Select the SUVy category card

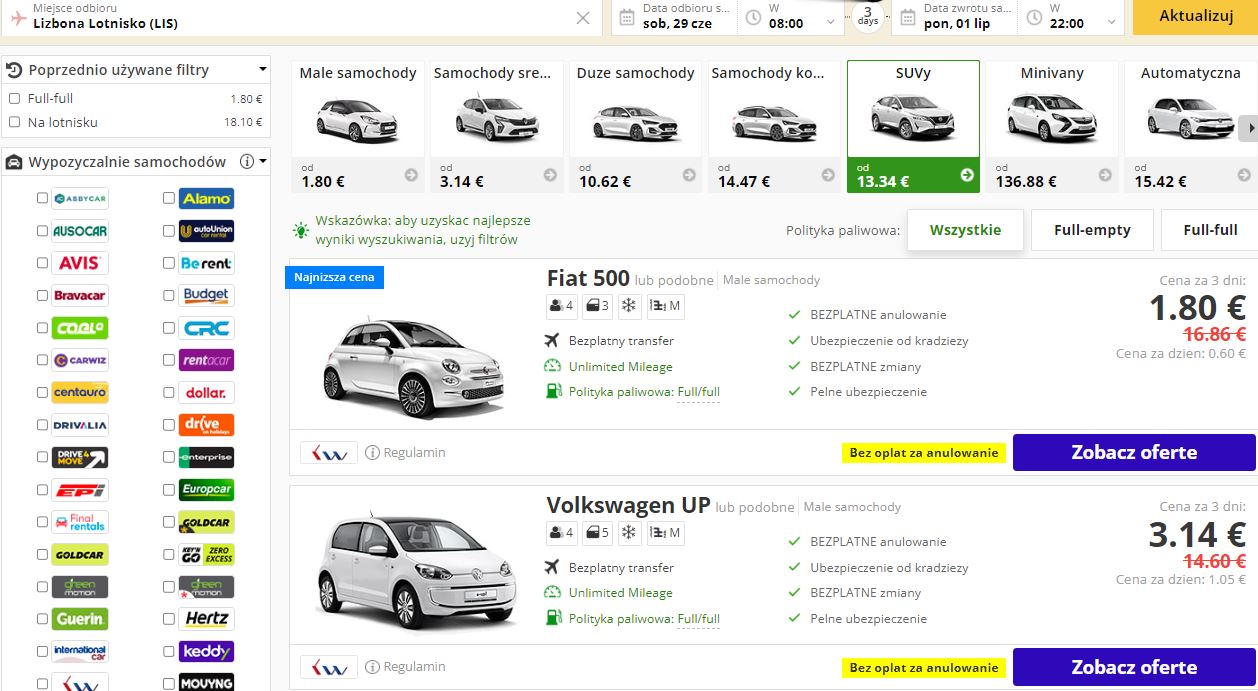[913, 126]
